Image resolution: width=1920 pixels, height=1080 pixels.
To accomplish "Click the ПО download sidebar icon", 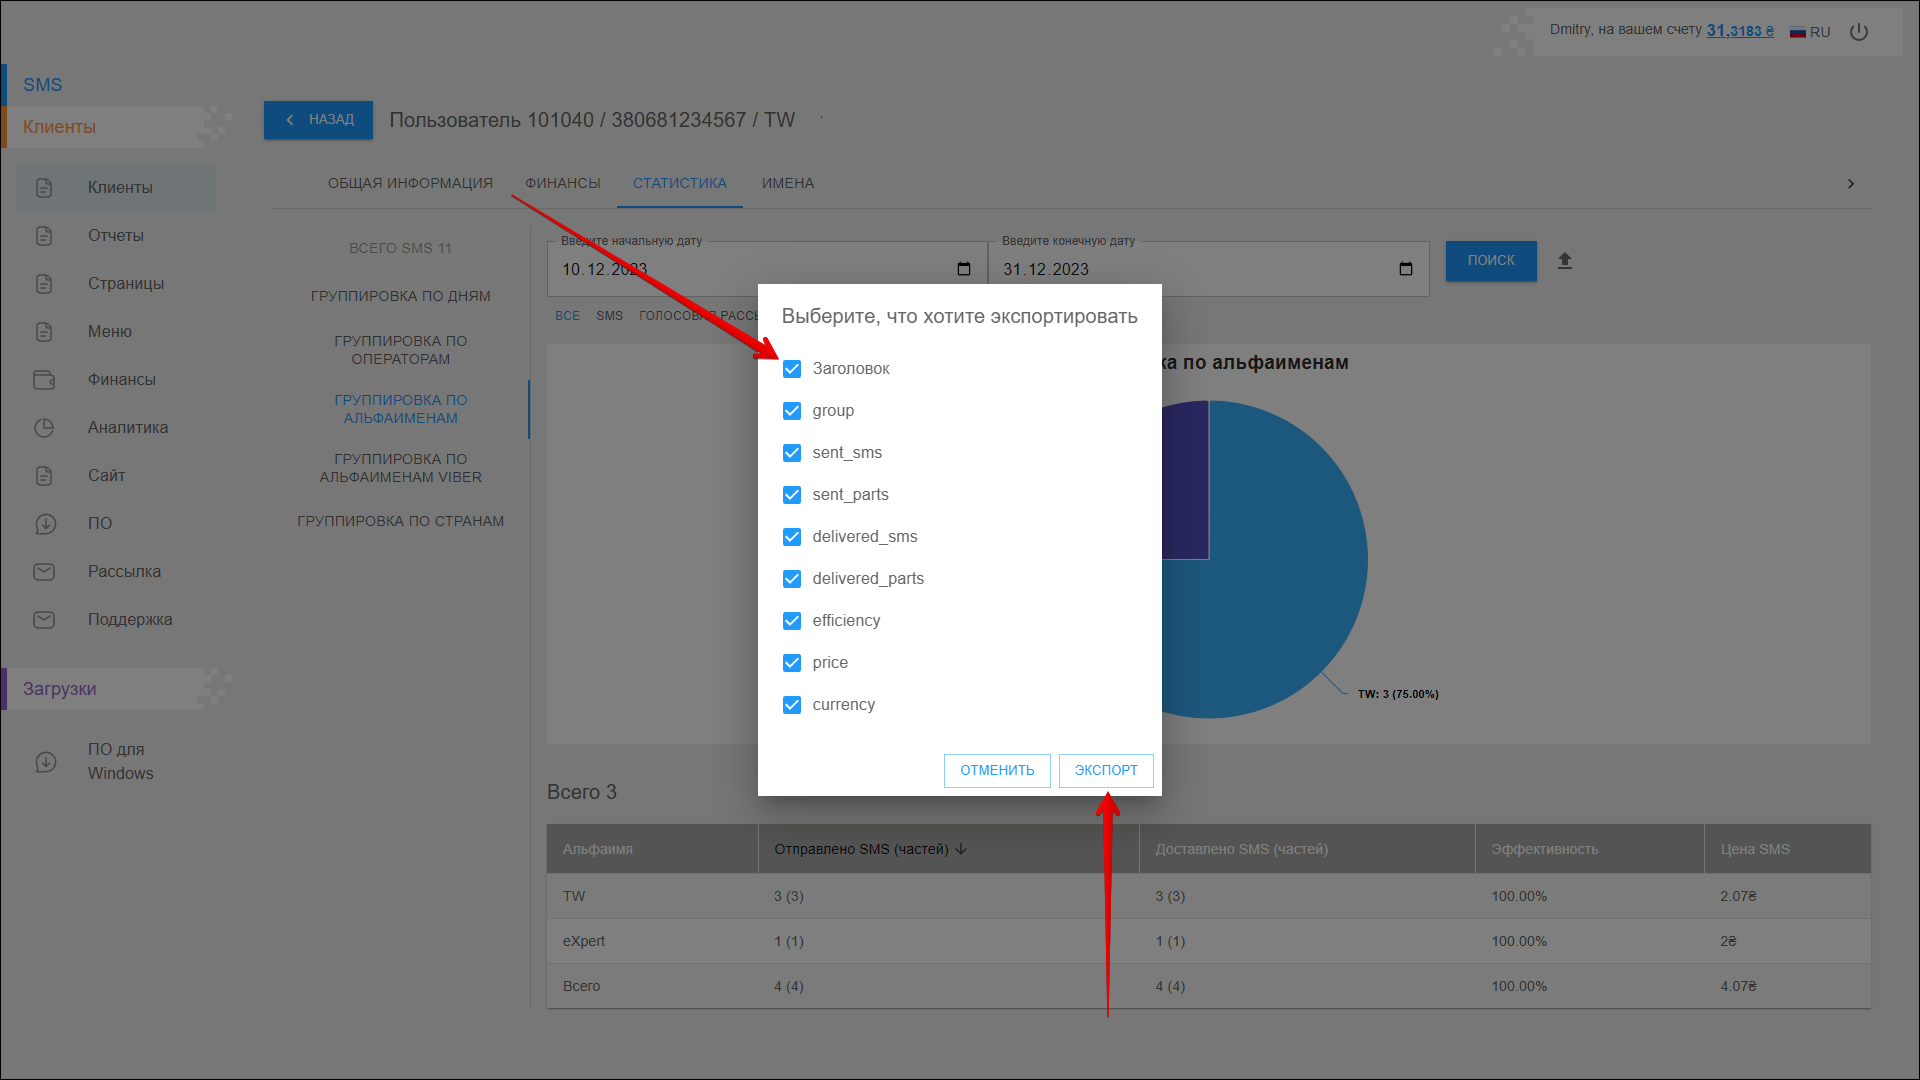I will [x=44, y=524].
